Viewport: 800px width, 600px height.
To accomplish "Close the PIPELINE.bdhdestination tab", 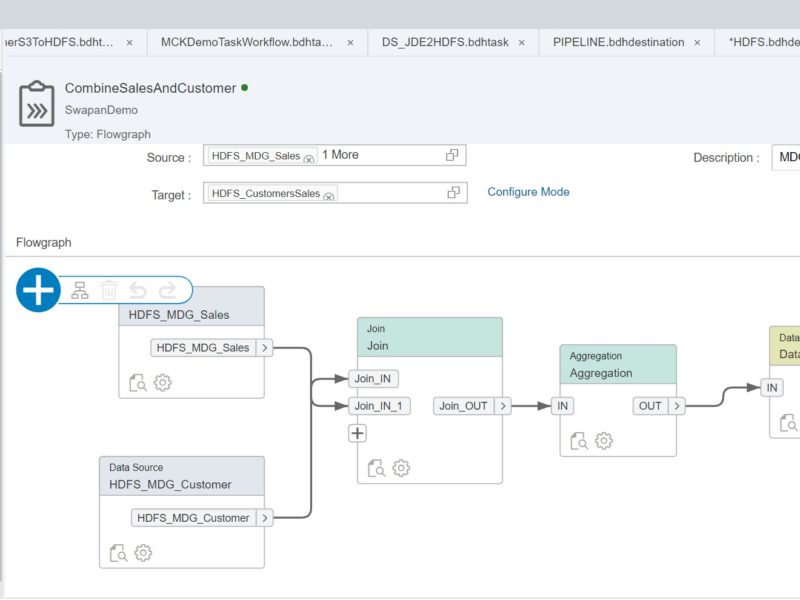I will click(x=697, y=43).
